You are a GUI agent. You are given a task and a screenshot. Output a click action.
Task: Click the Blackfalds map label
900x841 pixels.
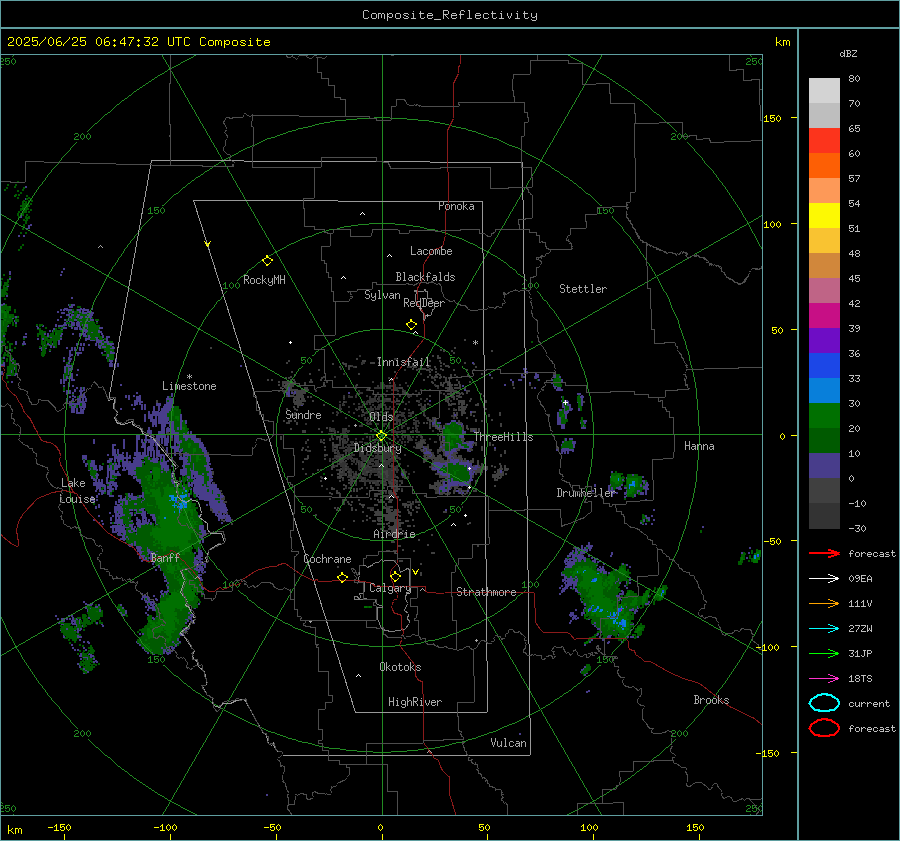click(425, 277)
